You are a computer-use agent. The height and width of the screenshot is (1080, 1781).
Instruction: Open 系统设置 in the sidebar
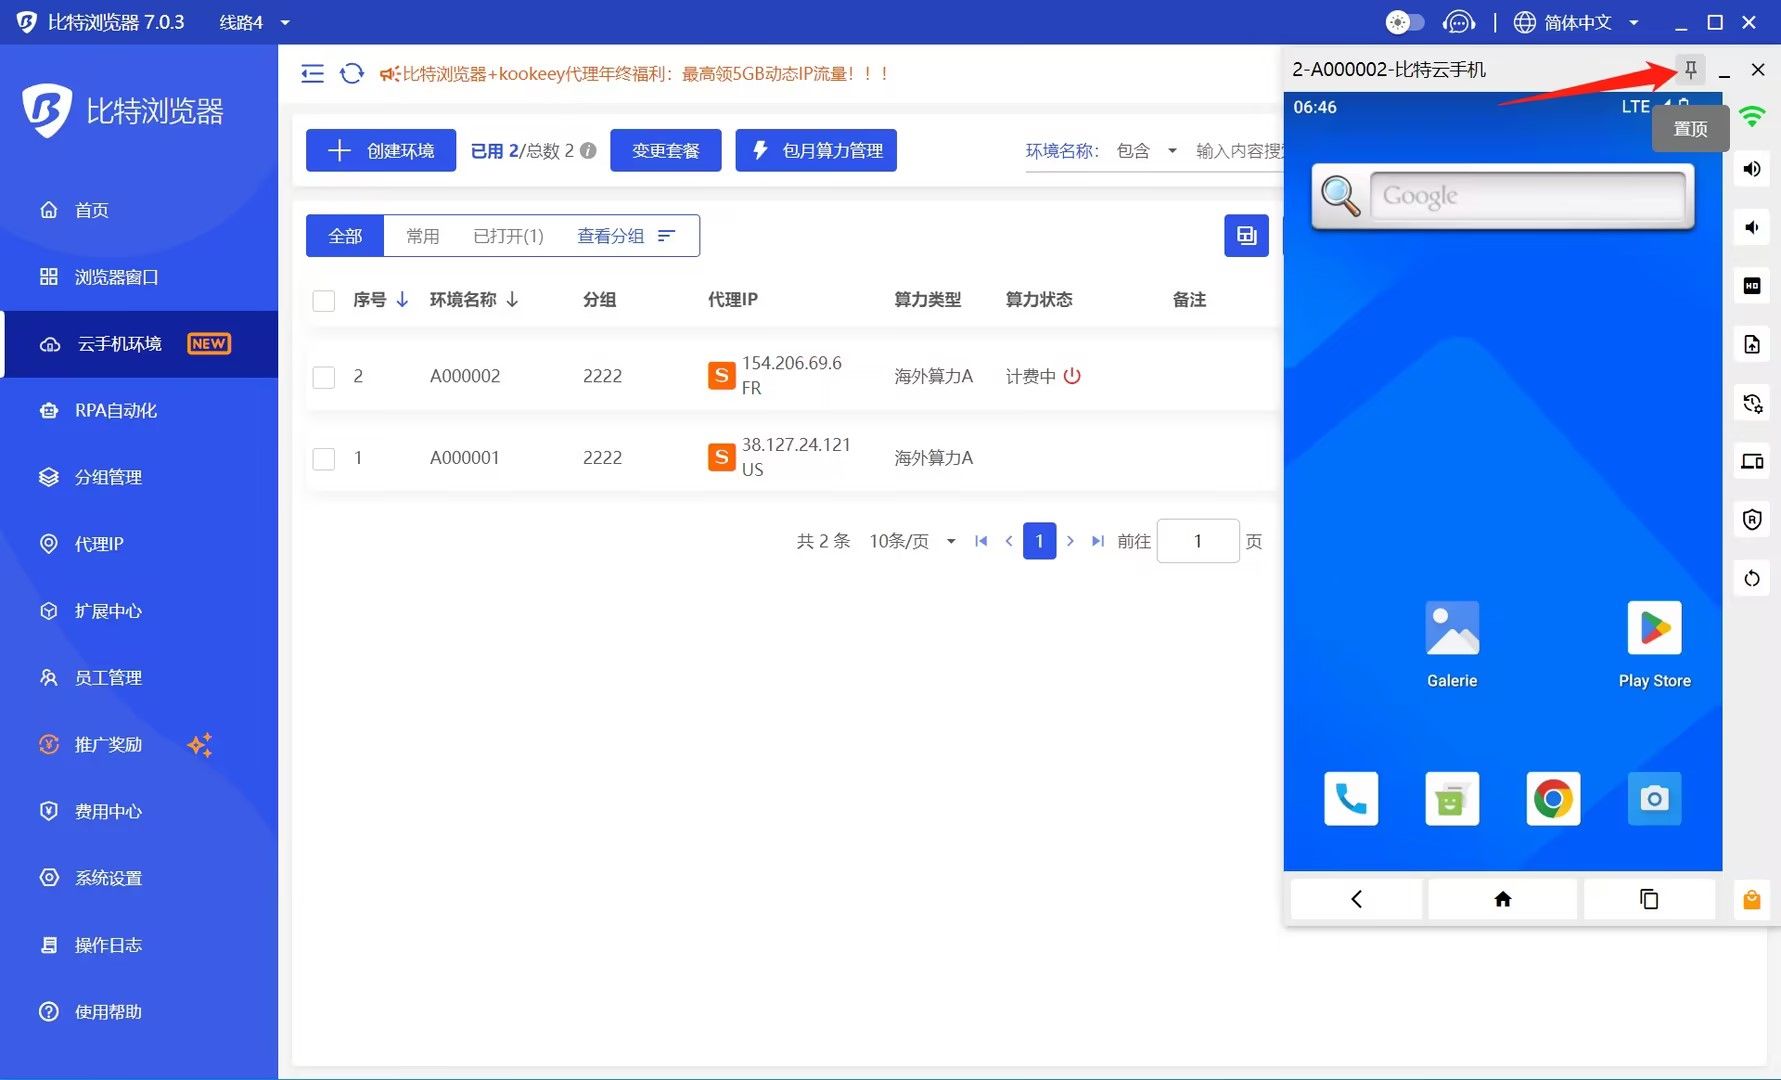pos(139,878)
